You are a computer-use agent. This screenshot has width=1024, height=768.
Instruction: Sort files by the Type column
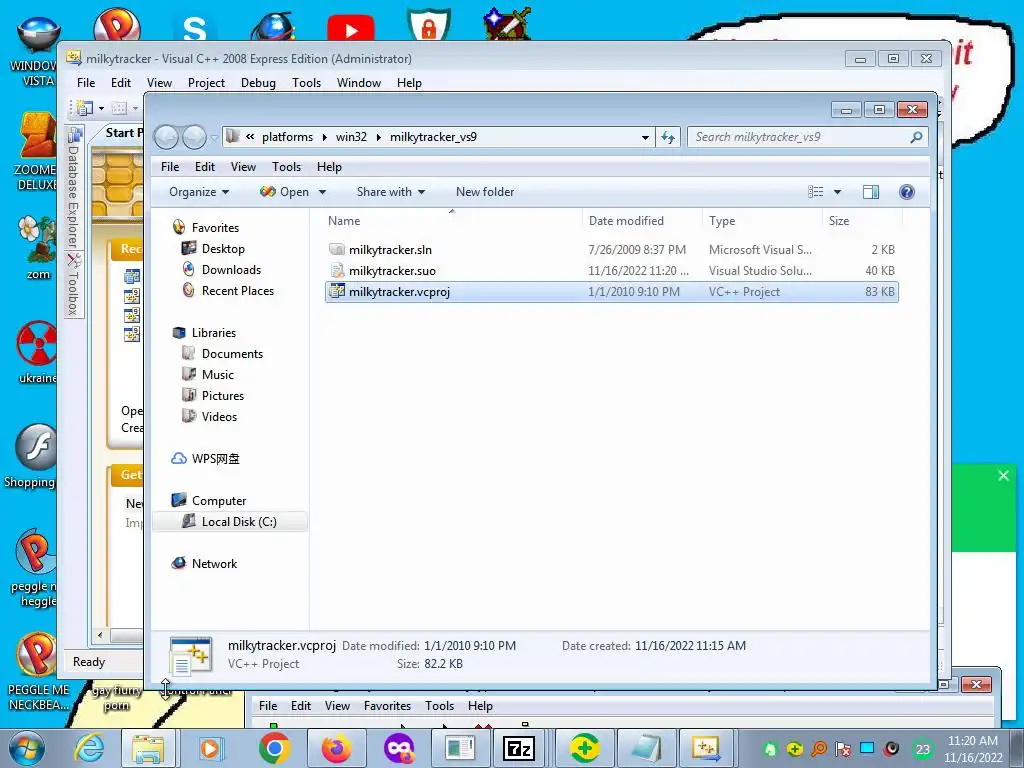(x=761, y=221)
